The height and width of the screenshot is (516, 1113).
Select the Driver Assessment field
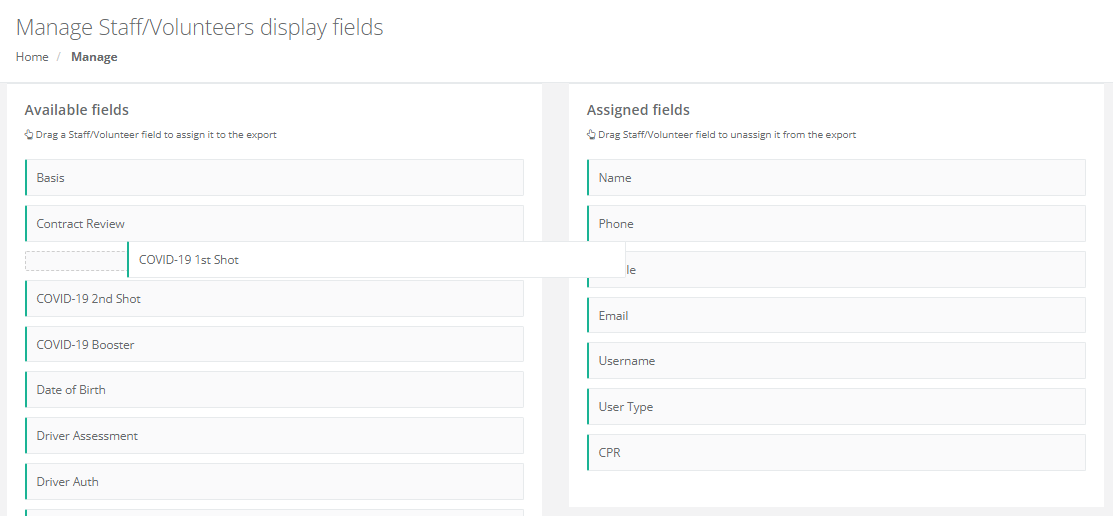[274, 436]
